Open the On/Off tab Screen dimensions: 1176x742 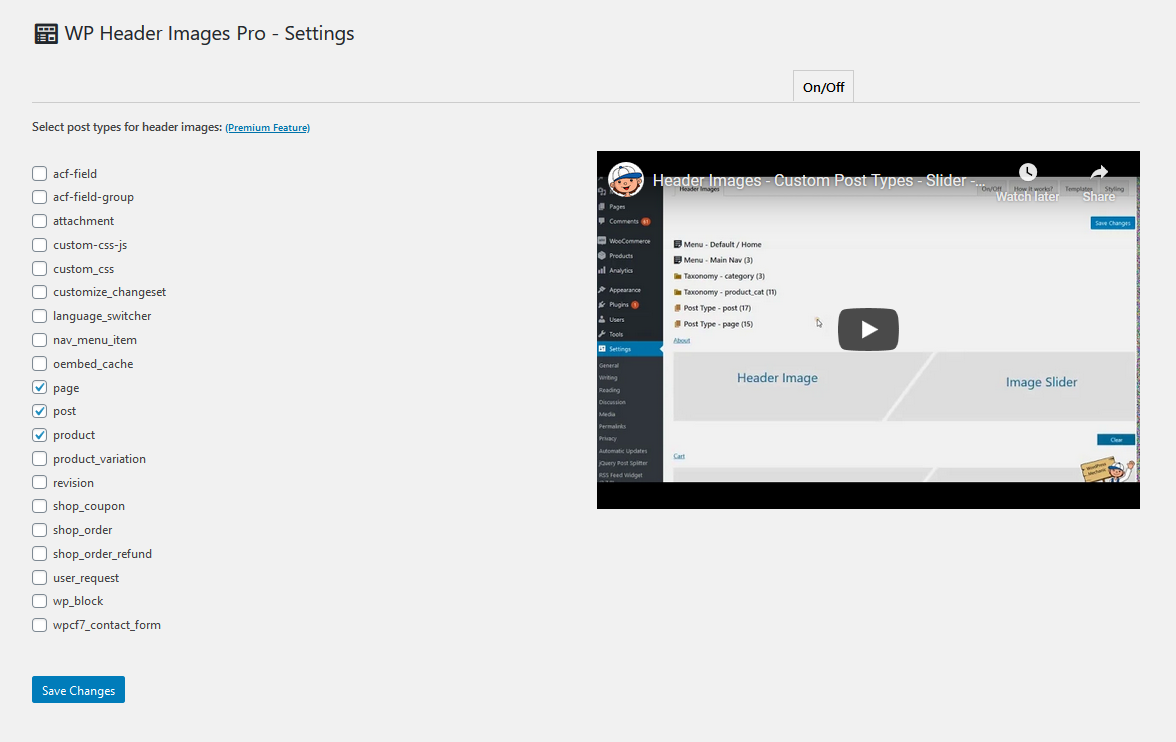824,87
